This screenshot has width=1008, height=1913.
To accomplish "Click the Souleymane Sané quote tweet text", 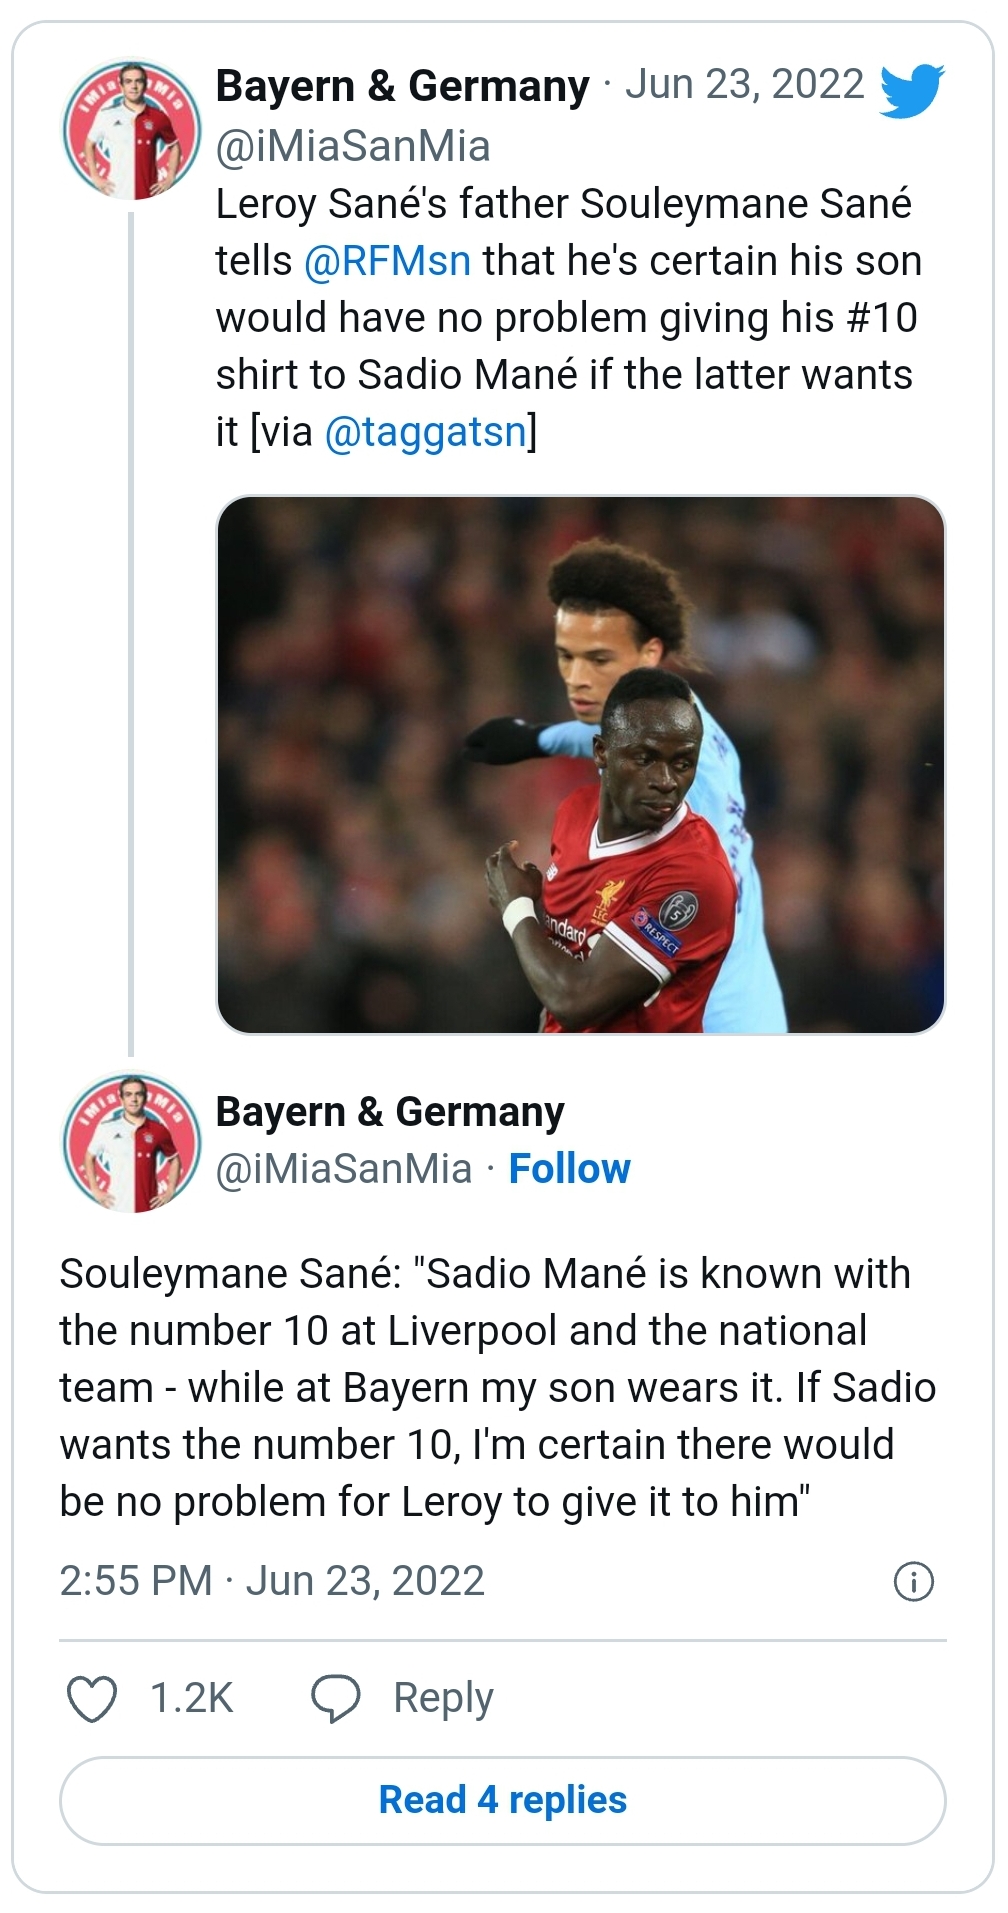I will (497, 1387).
